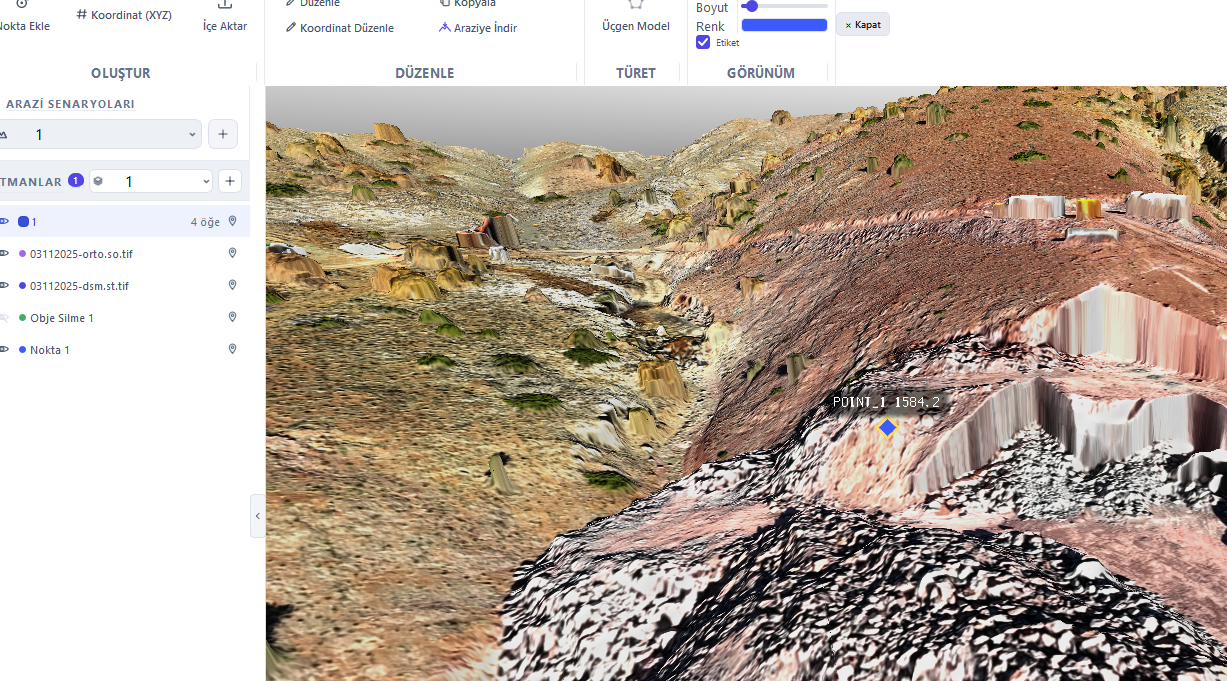Add a new layer with plus button
Image resolution: width=1227 pixels, height=681 pixels.
pyautogui.click(x=230, y=181)
